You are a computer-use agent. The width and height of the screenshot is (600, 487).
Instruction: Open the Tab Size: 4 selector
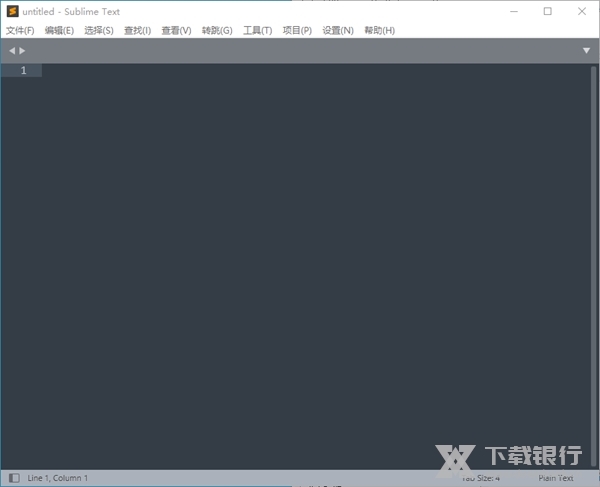(481, 478)
